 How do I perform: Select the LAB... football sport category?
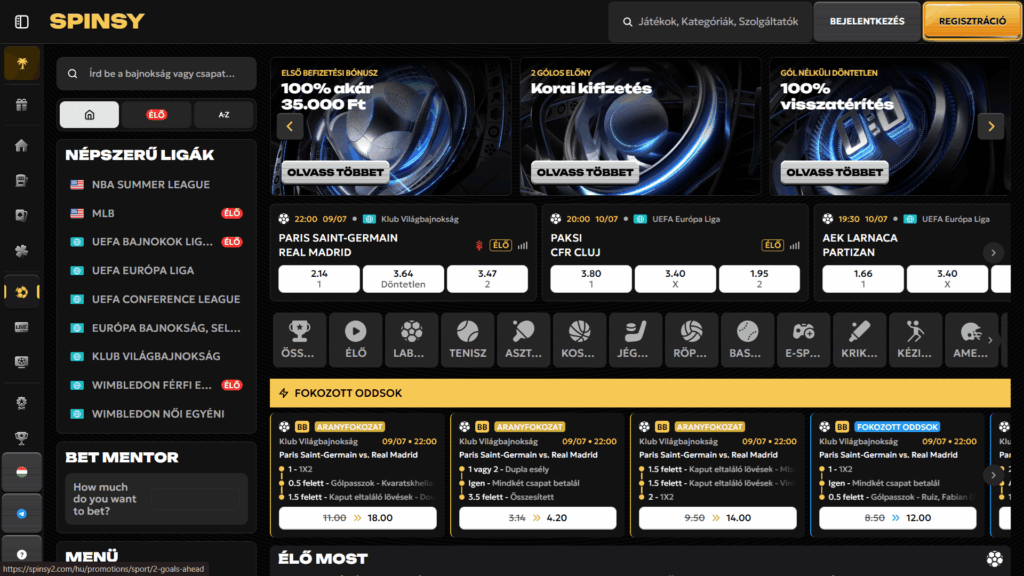[411, 340]
